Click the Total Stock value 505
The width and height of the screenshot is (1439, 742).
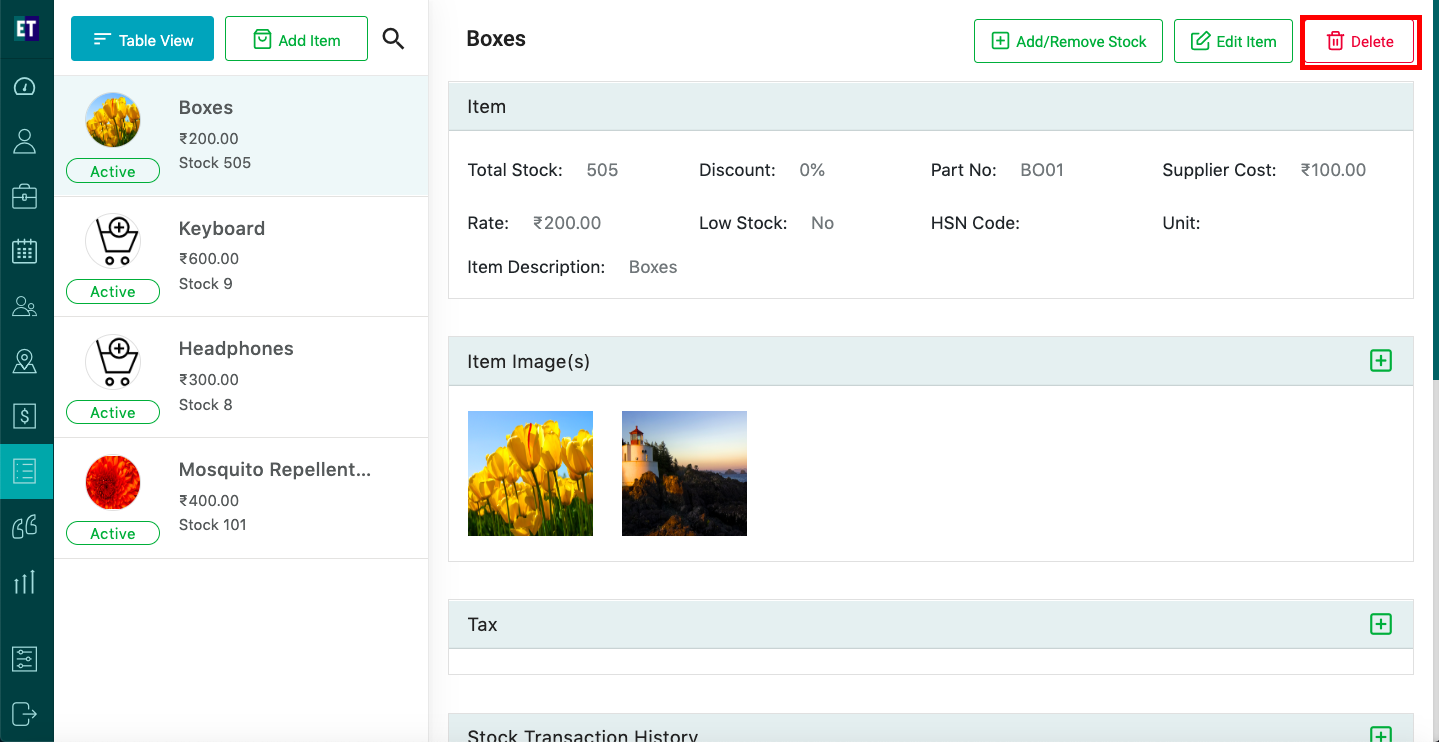(602, 170)
